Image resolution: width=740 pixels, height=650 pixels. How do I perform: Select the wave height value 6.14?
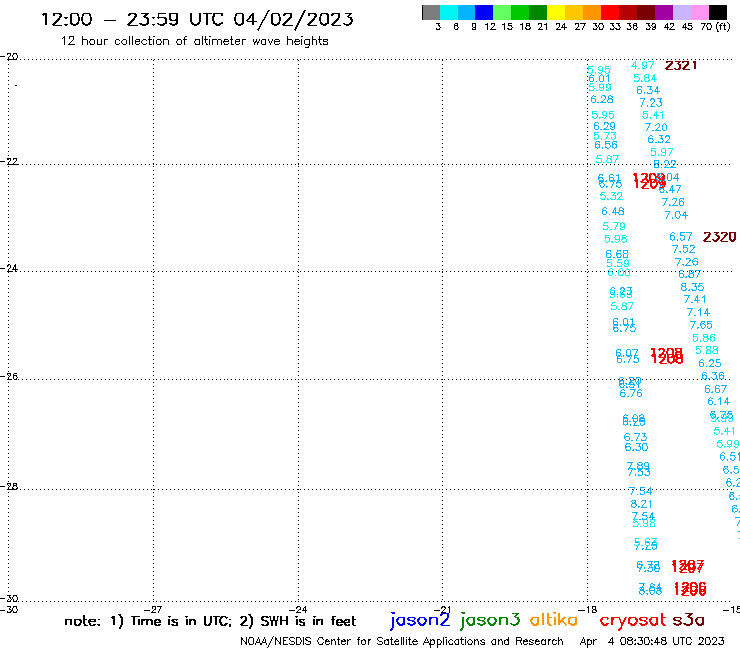[718, 401]
